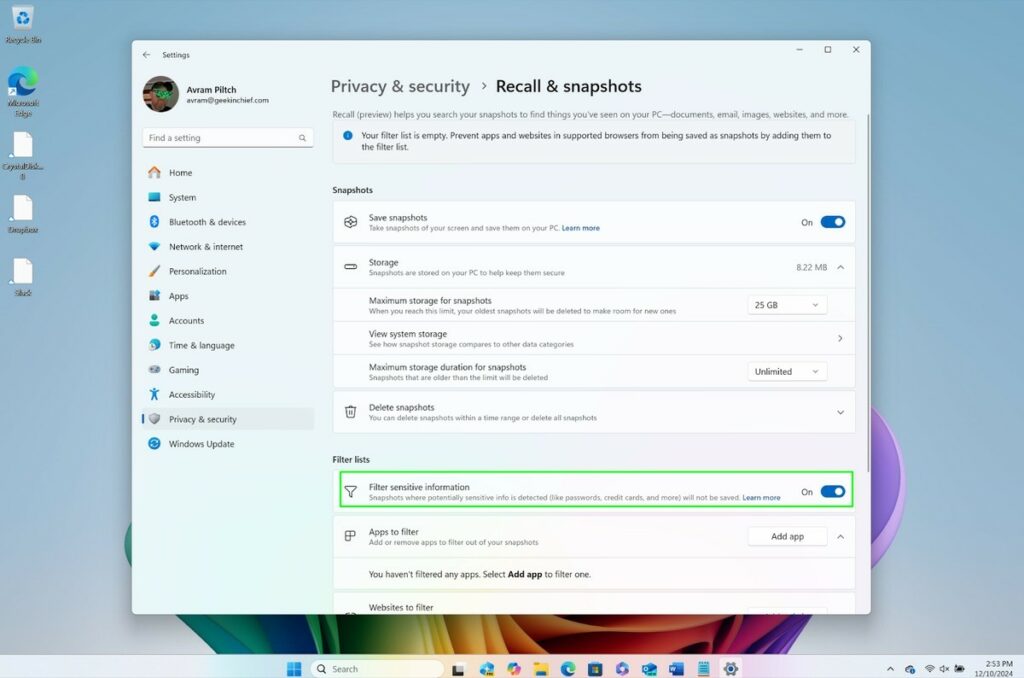The width and height of the screenshot is (1024, 678).
Task: Disable Filter sensitive information toggle
Action: (832, 492)
